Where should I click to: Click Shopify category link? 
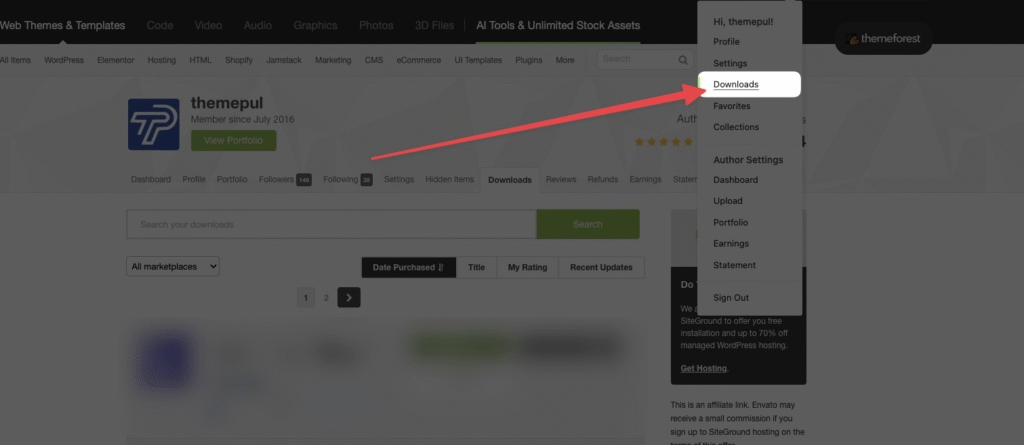click(x=239, y=60)
